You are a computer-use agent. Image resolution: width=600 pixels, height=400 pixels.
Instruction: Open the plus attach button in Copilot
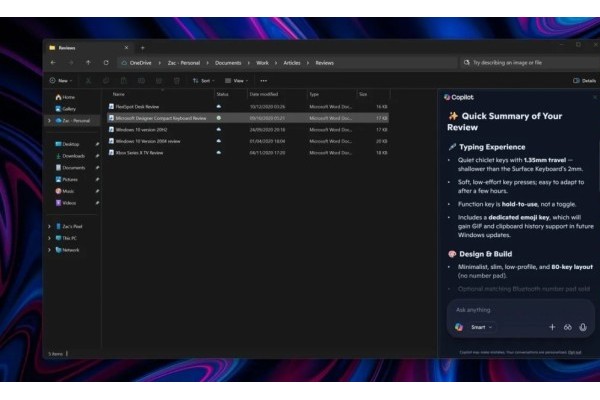(x=552, y=327)
